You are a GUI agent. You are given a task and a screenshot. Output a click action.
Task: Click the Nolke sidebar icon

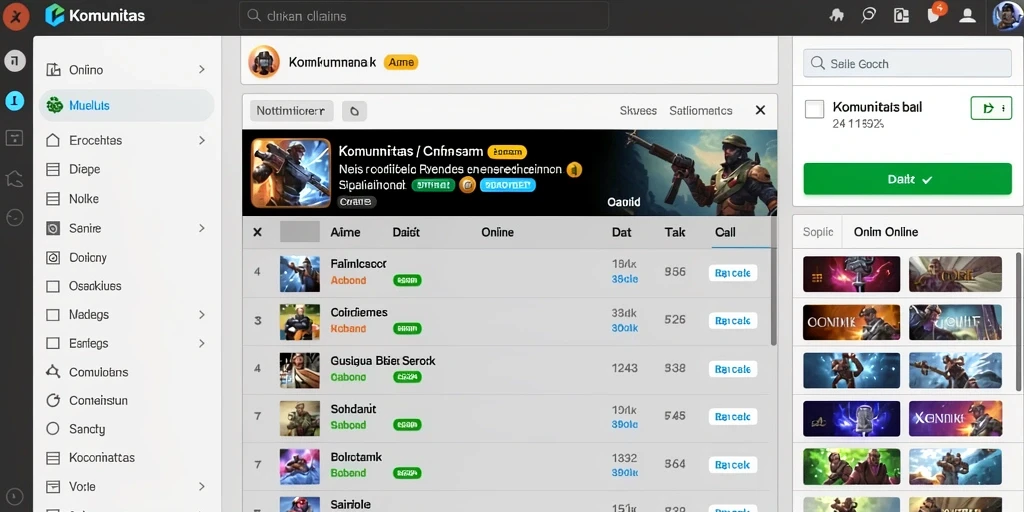[54, 199]
